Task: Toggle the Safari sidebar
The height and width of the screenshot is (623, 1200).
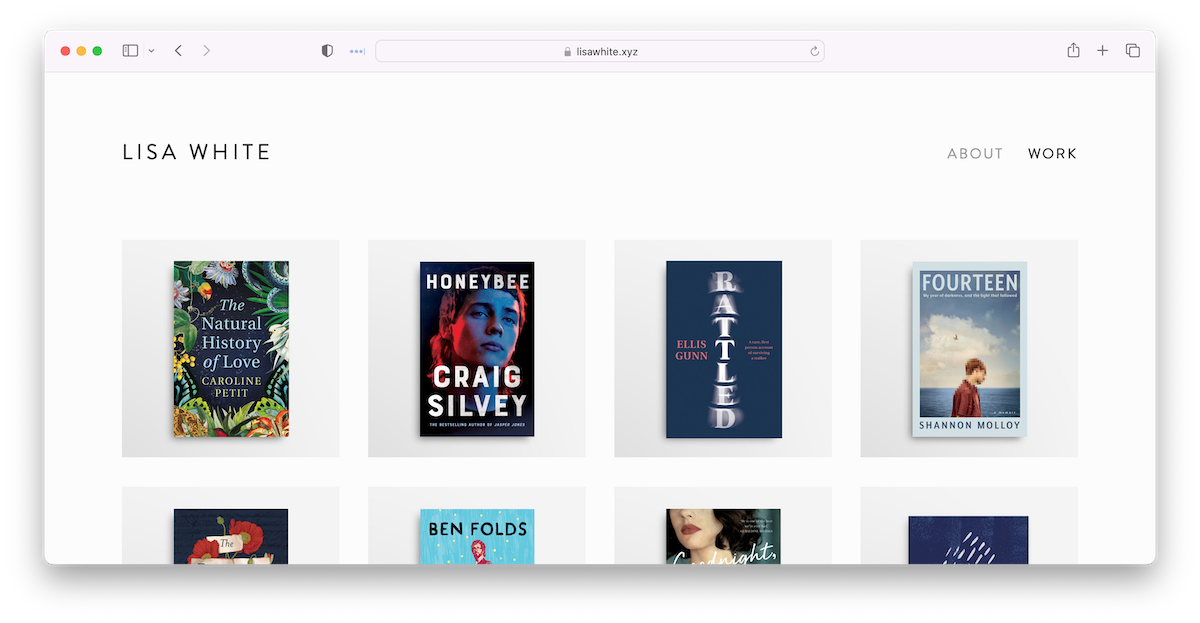Action: click(x=130, y=51)
